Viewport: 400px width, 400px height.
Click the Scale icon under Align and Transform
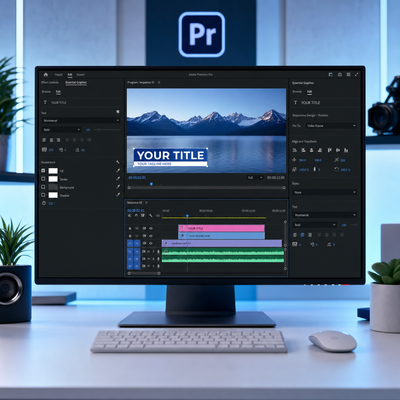pyautogui.click(x=294, y=169)
